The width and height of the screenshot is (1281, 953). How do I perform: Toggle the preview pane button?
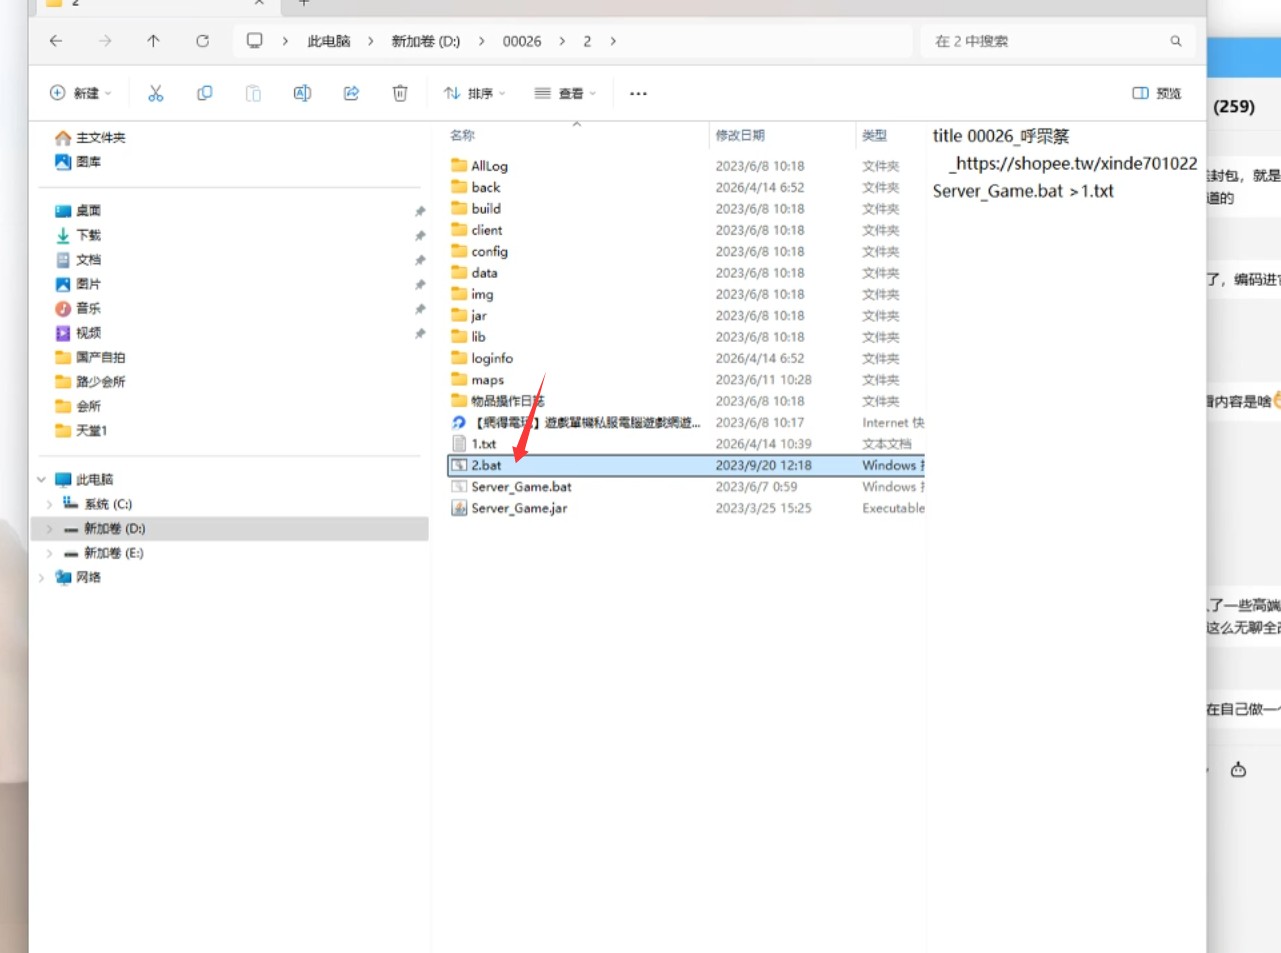pos(1156,93)
